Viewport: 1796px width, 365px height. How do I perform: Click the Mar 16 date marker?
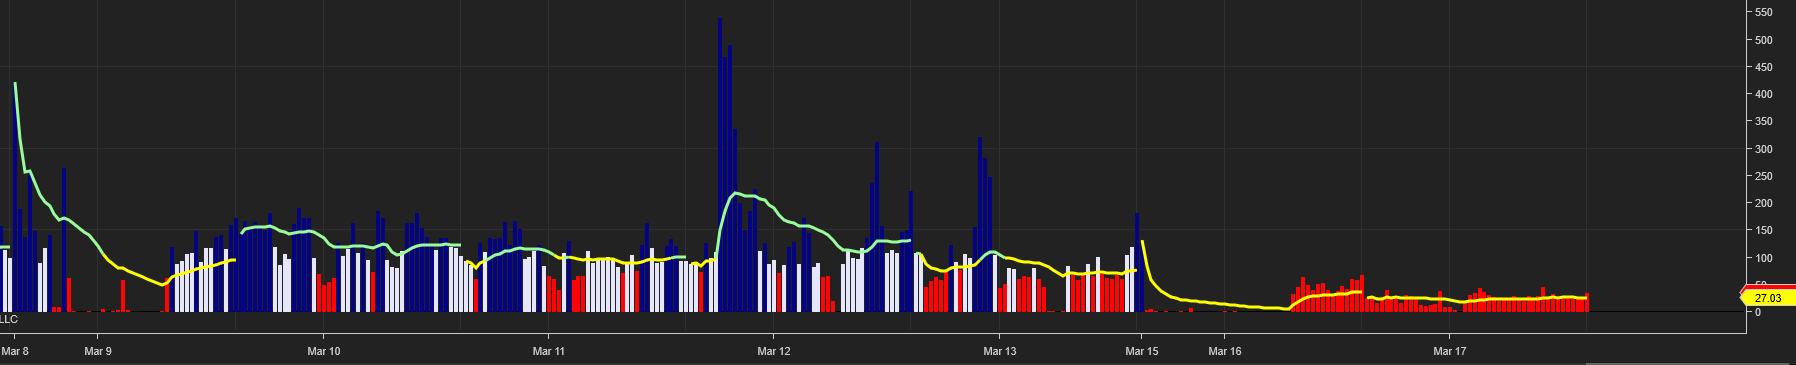point(1225,351)
